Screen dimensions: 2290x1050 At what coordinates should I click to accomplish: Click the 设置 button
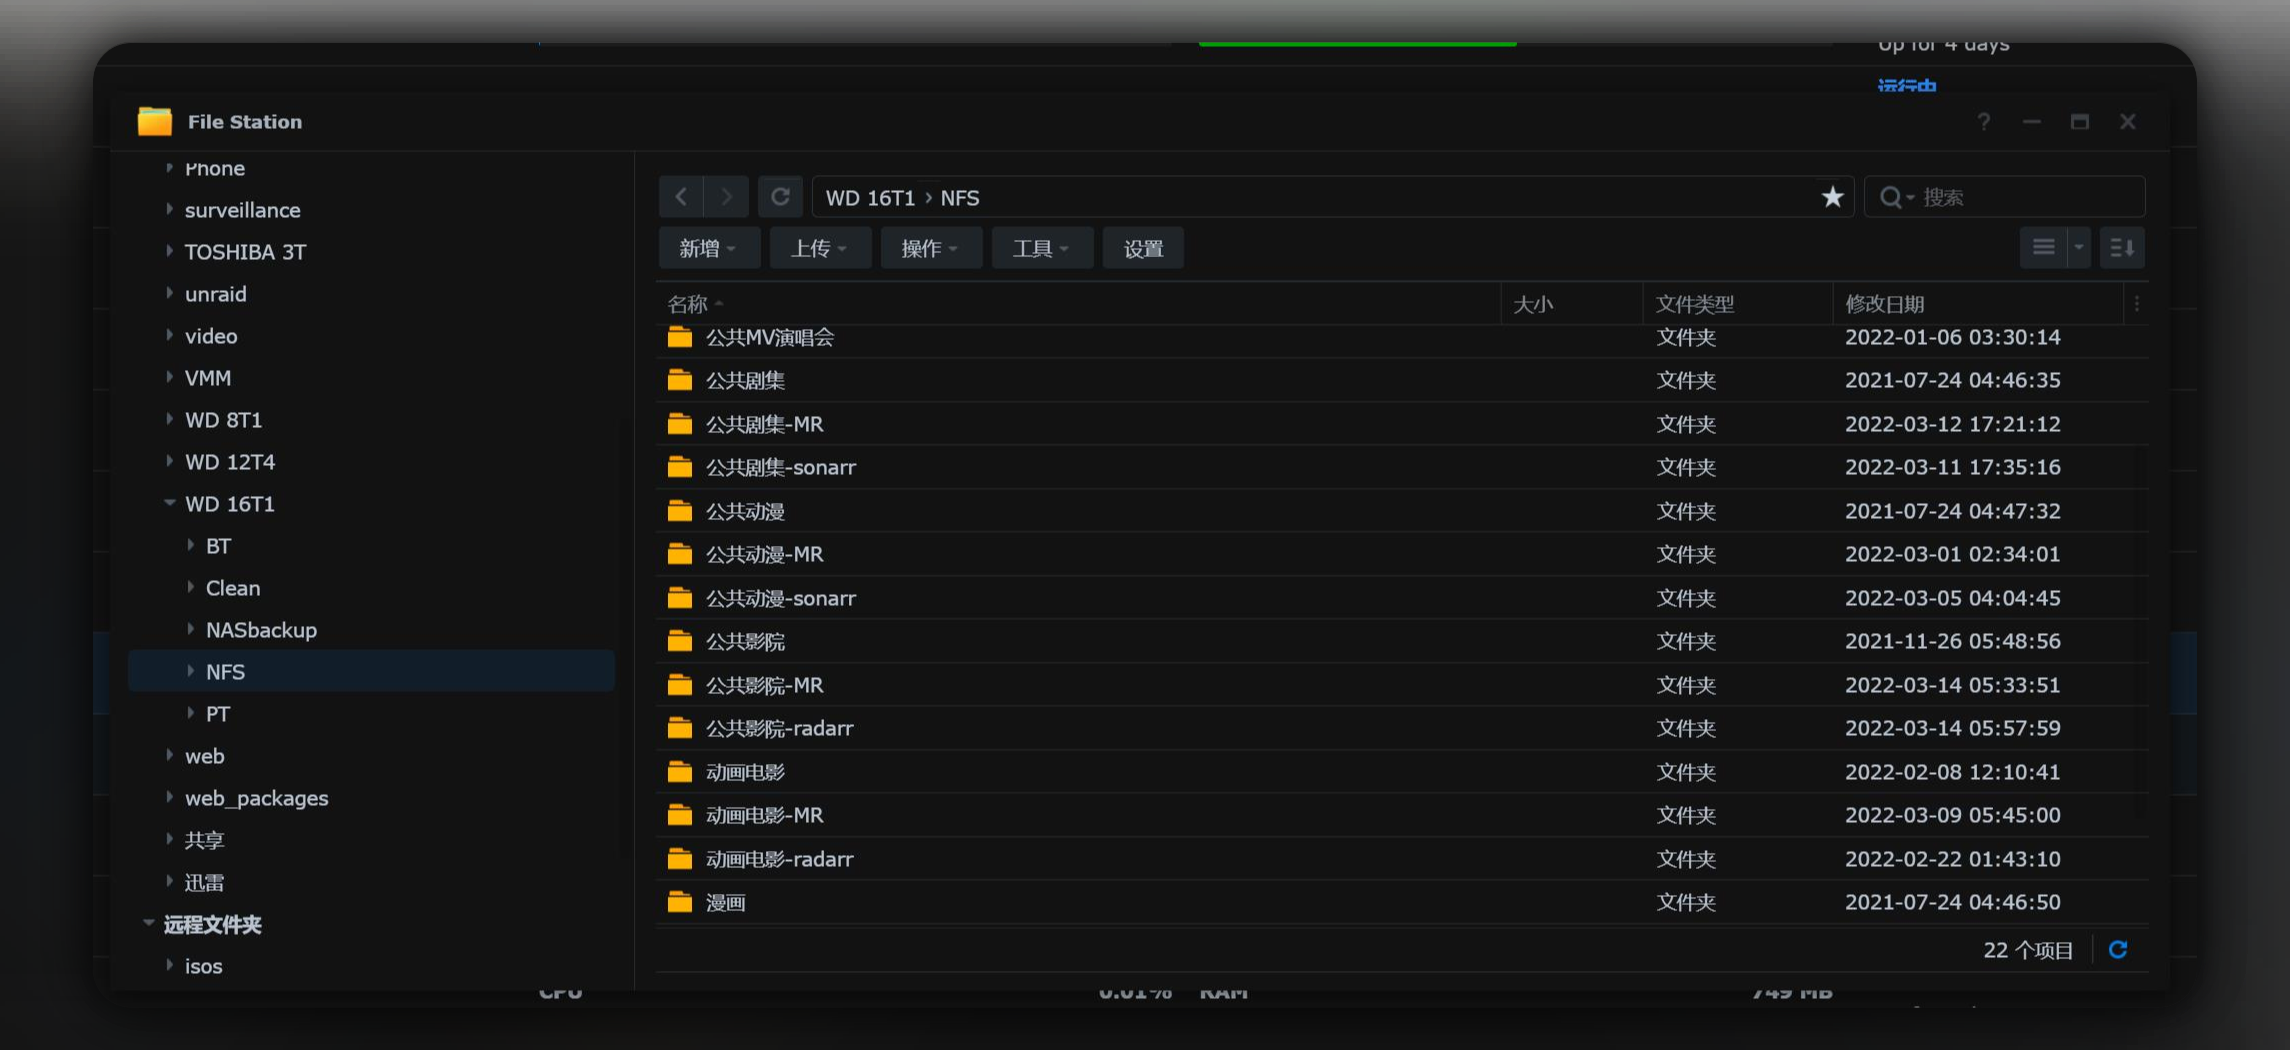coord(1143,248)
